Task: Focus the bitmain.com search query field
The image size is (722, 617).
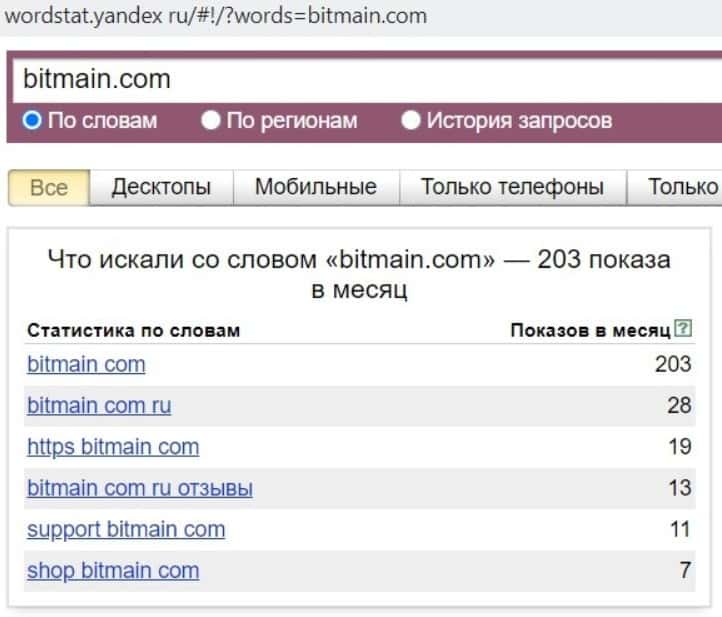Action: click(360, 79)
